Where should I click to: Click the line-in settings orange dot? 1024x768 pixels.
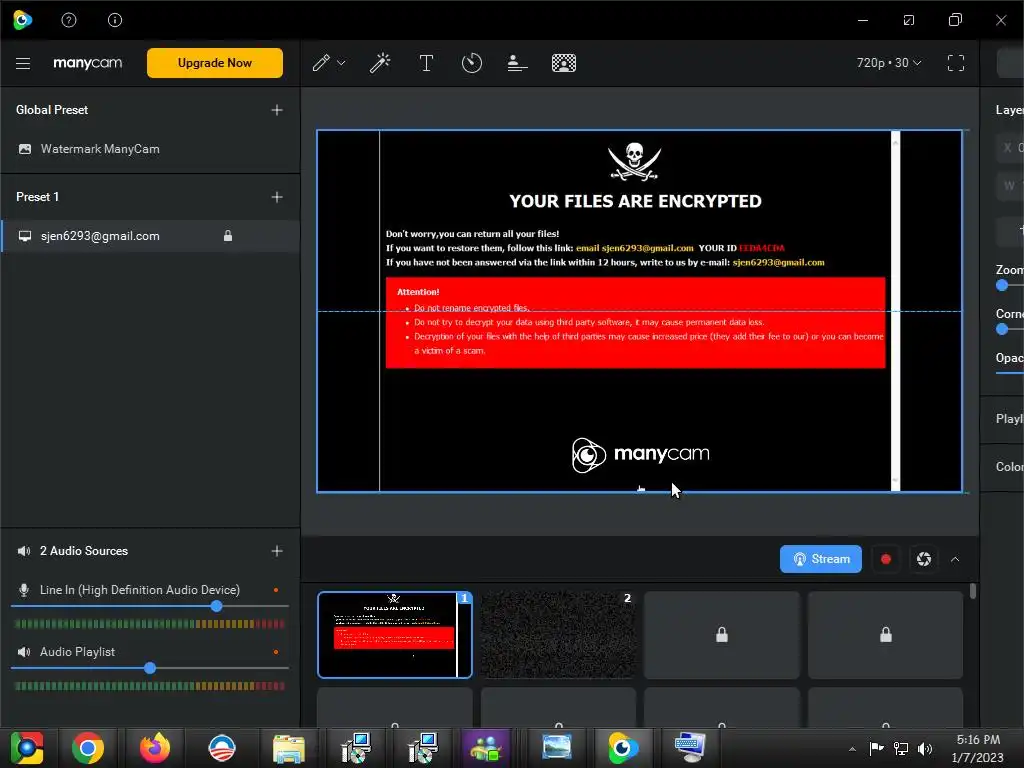click(x=276, y=590)
